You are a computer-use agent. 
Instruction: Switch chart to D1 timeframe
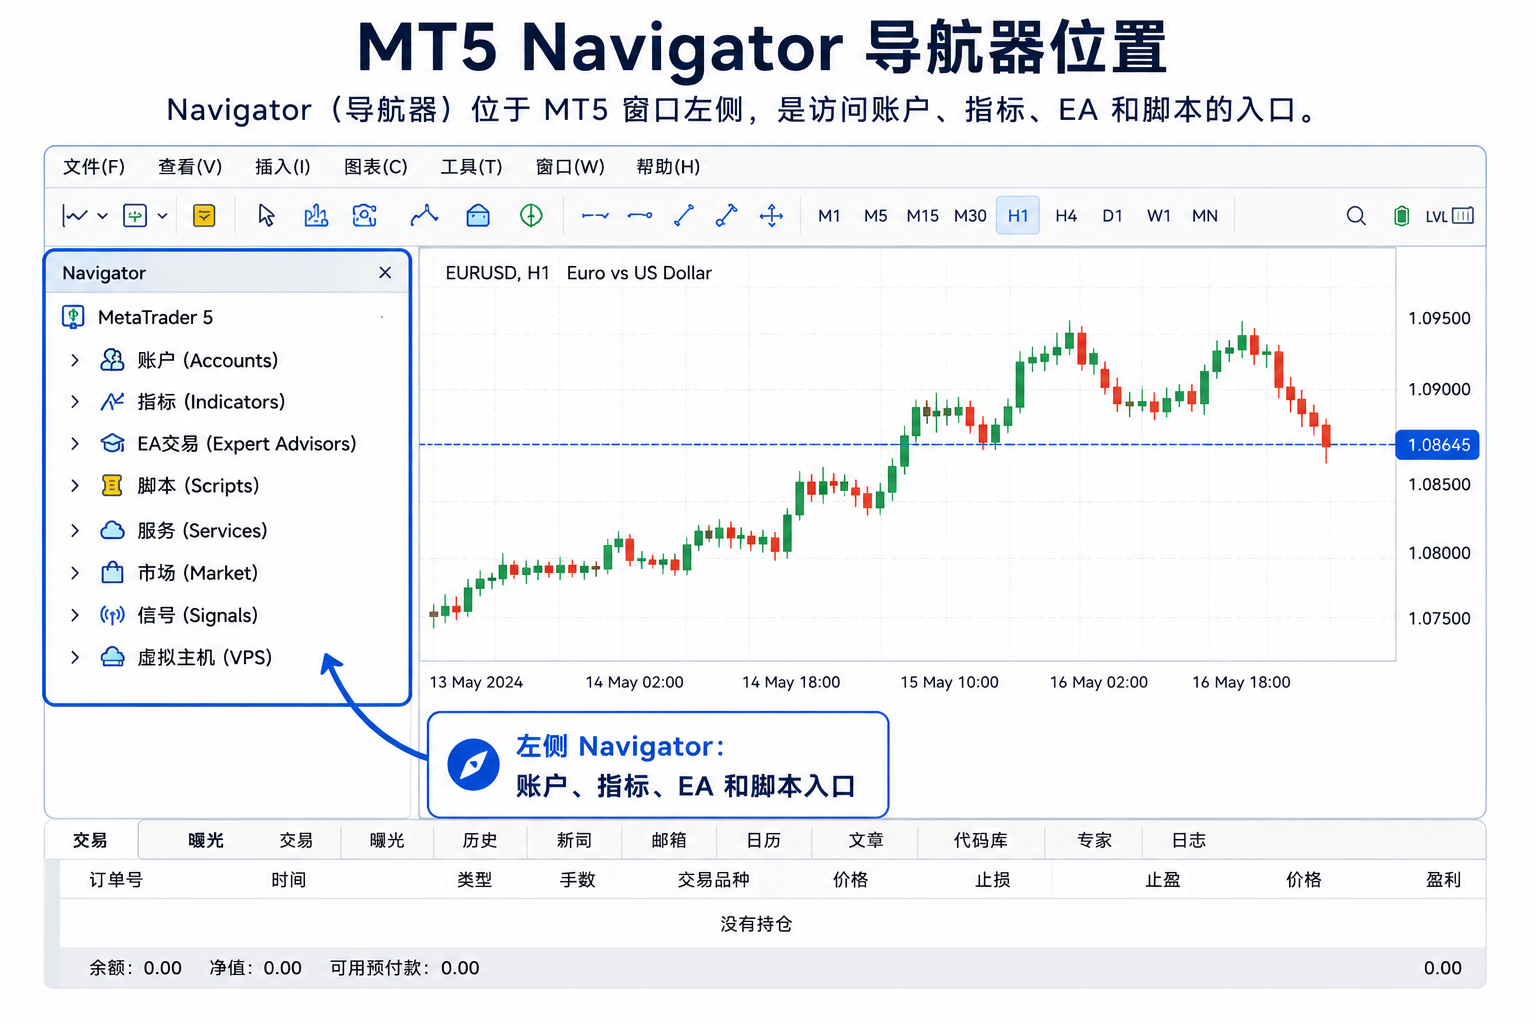pos(1112,215)
